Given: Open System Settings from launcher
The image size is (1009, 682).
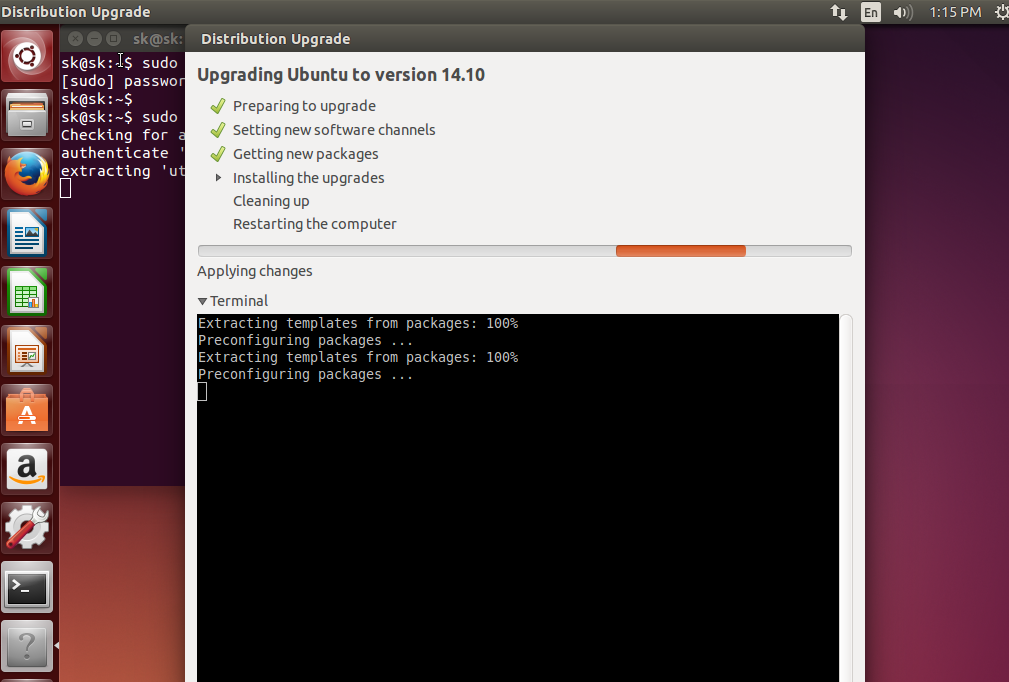Looking at the screenshot, I should (x=27, y=530).
